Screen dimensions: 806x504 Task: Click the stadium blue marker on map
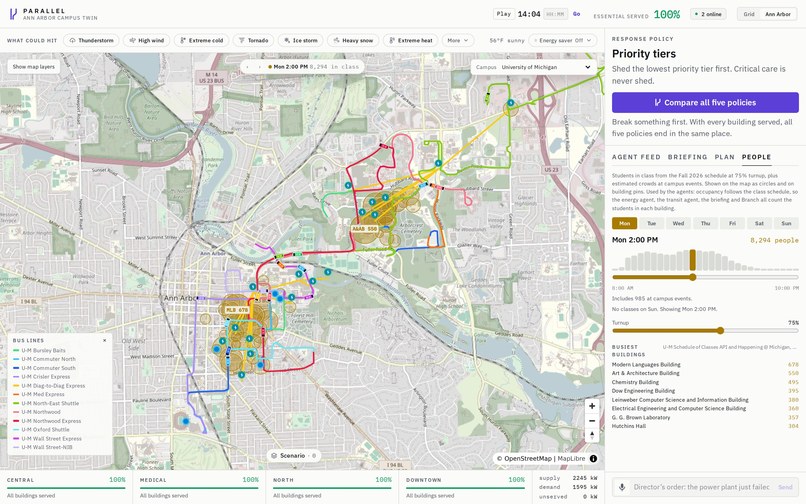point(186,421)
